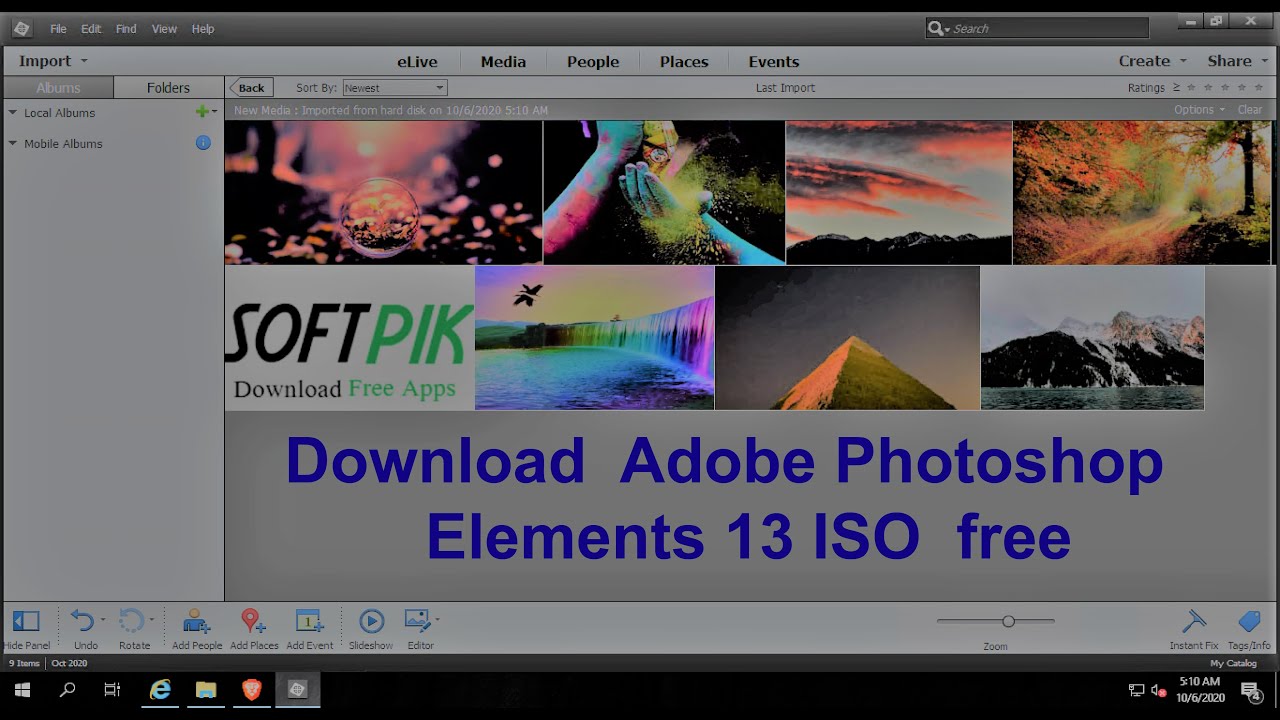This screenshot has height=720, width=1280.
Task: Open taskbar search
Action: (x=68, y=690)
